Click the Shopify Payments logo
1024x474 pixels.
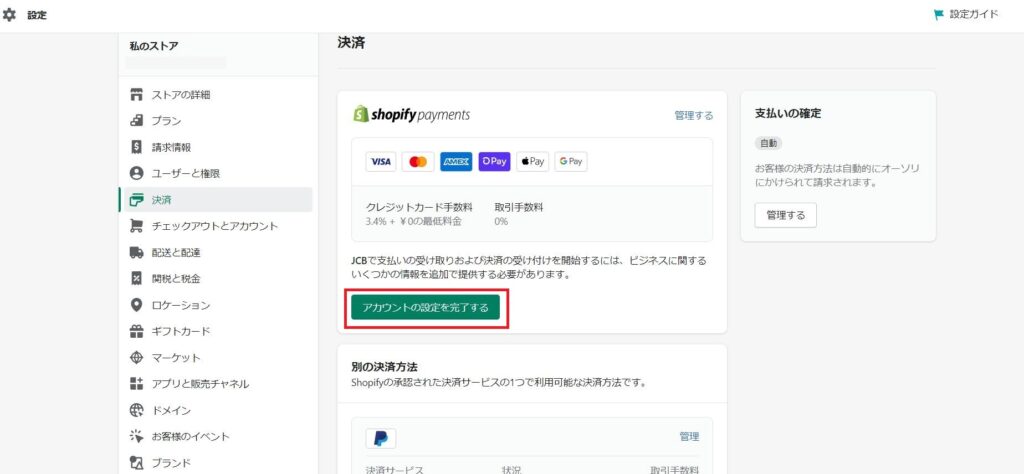411,114
